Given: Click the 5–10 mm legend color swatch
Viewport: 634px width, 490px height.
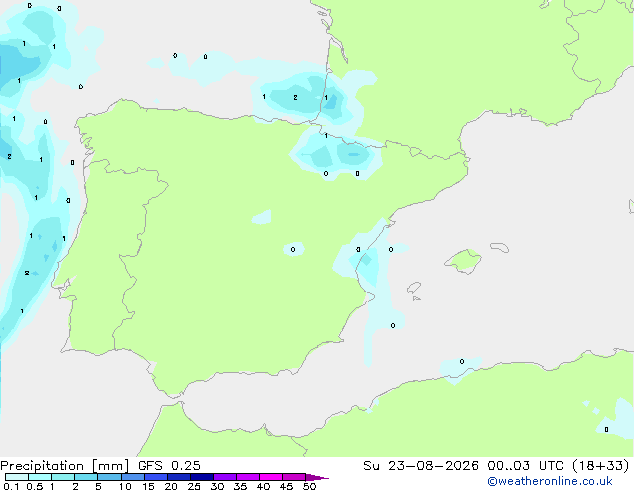Looking at the screenshot, I should coord(109,477).
